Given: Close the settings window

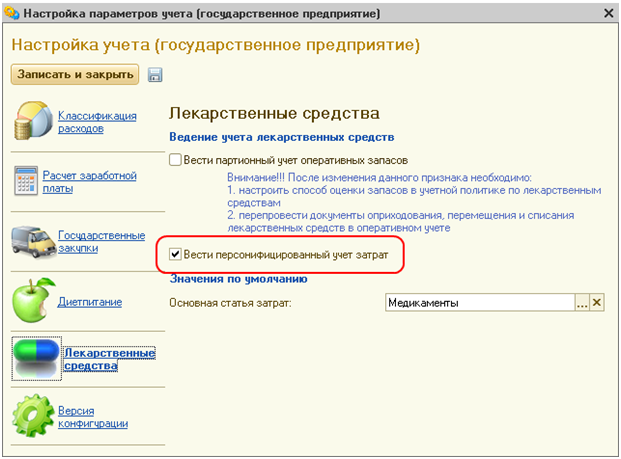Looking at the screenshot, I should pos(608,14).
